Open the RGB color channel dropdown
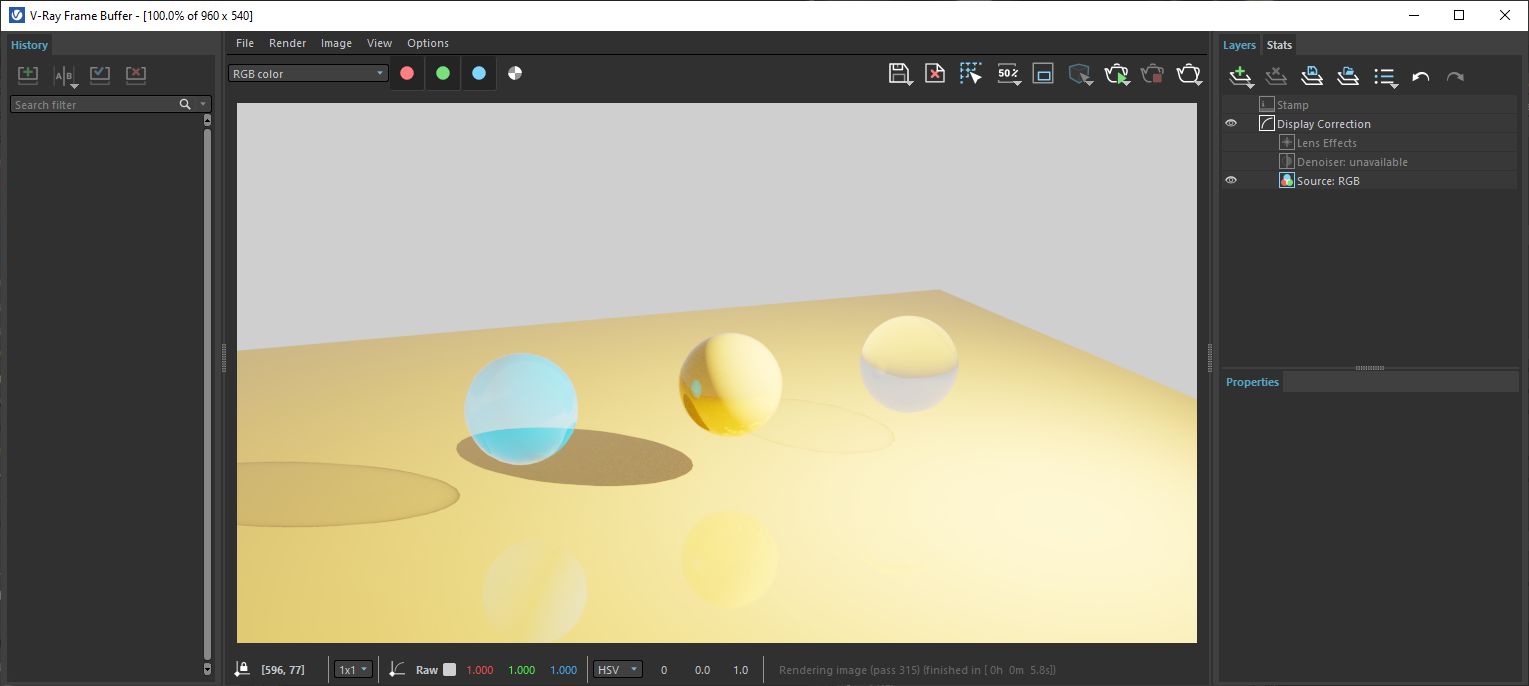This screenshot has width=1529, height=686. (308, 74)
